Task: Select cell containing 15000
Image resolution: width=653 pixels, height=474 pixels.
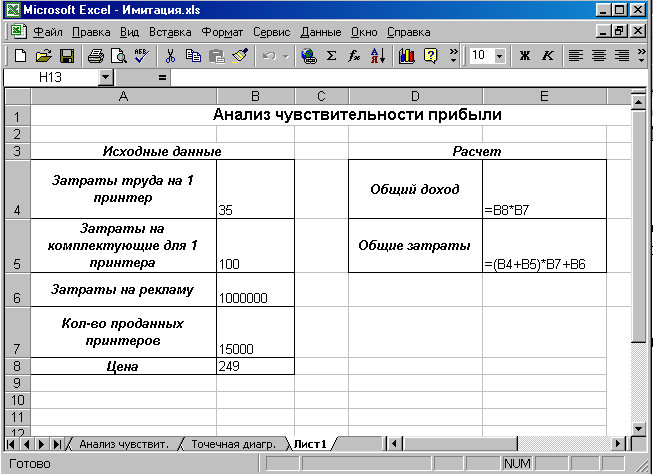Action: (255, 332)
